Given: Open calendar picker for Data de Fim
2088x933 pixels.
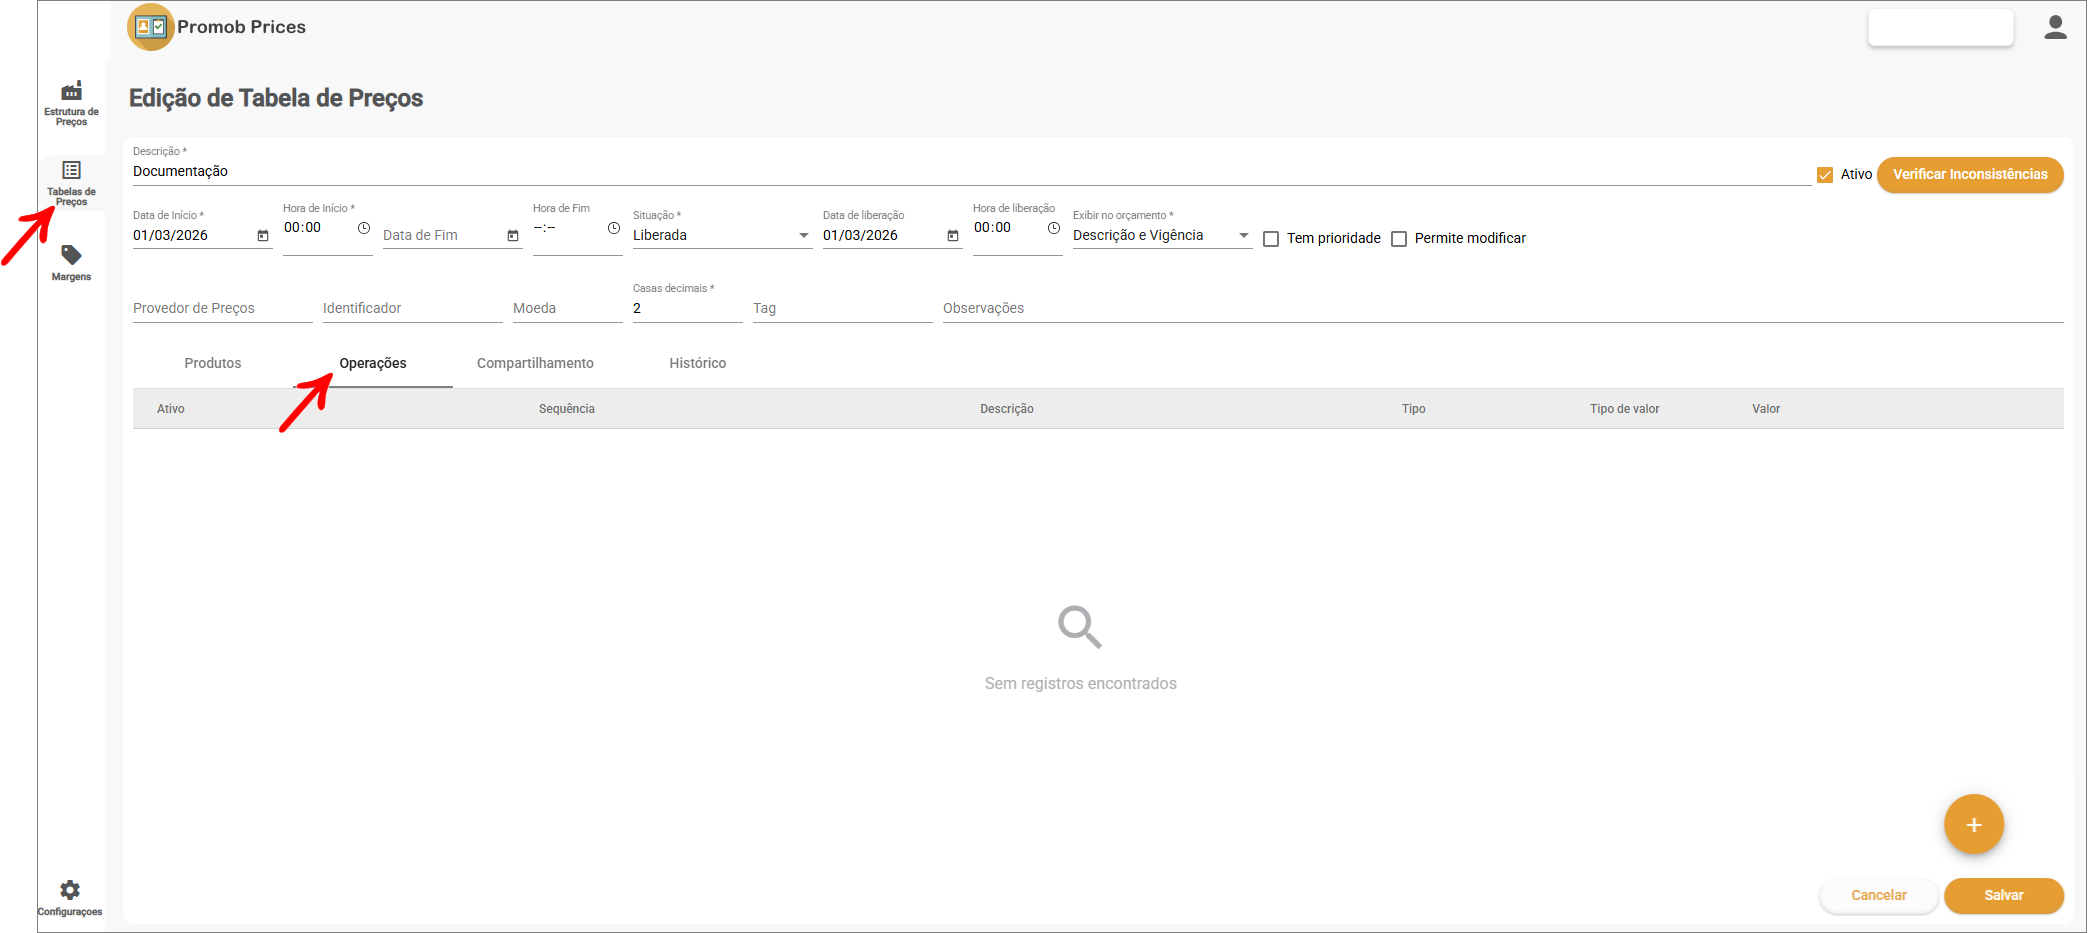Looking at the screenshot, I should tap(513, 236).
